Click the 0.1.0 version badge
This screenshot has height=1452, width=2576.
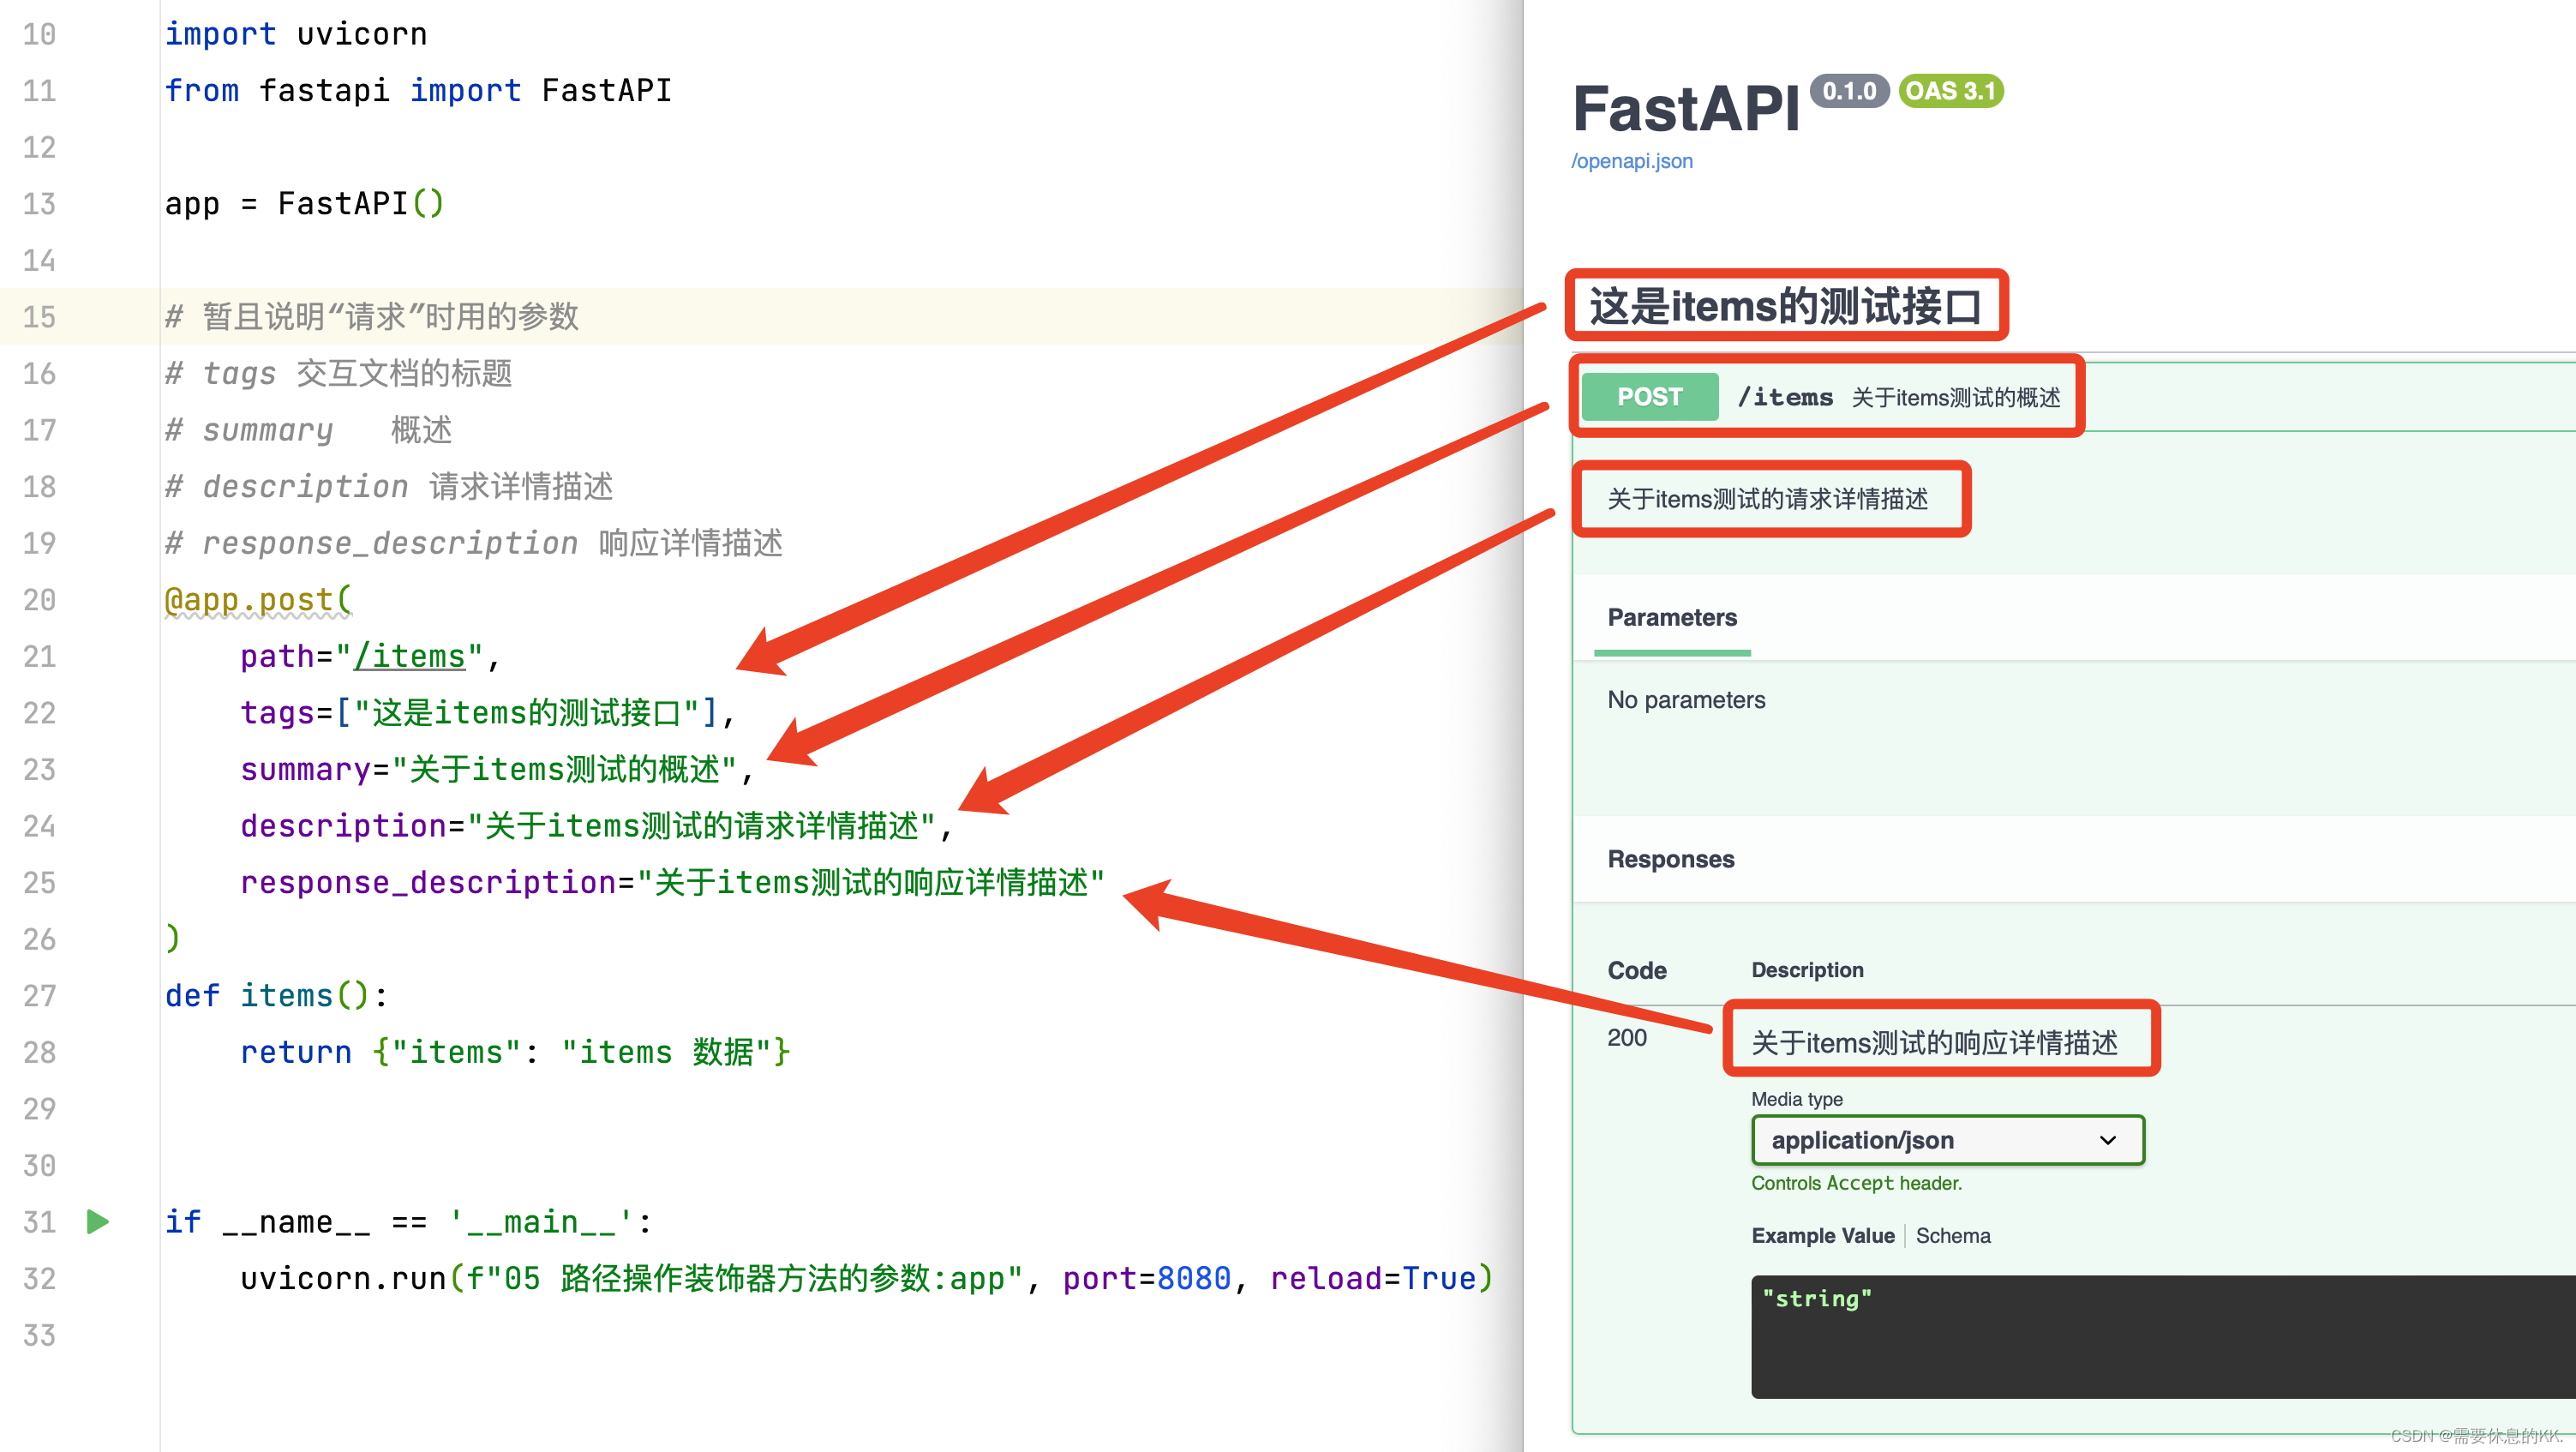point(1849,91)
